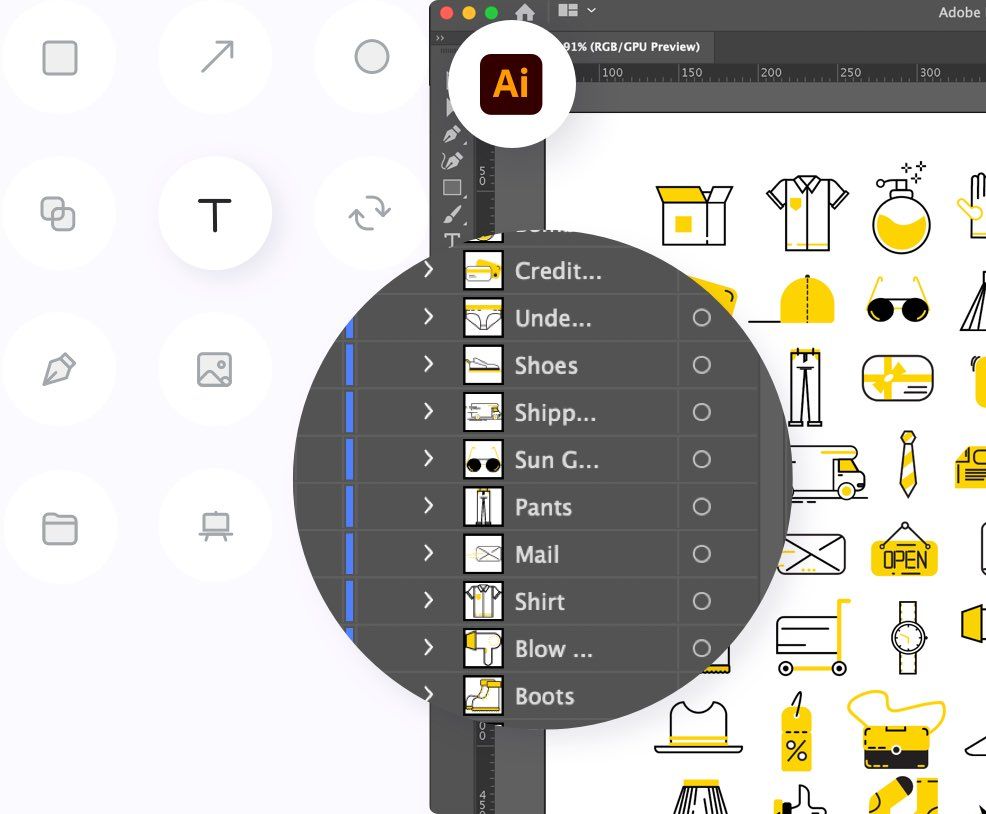Select the circle shape icon
Screen dimensions: 986x814
pos(372,57)
